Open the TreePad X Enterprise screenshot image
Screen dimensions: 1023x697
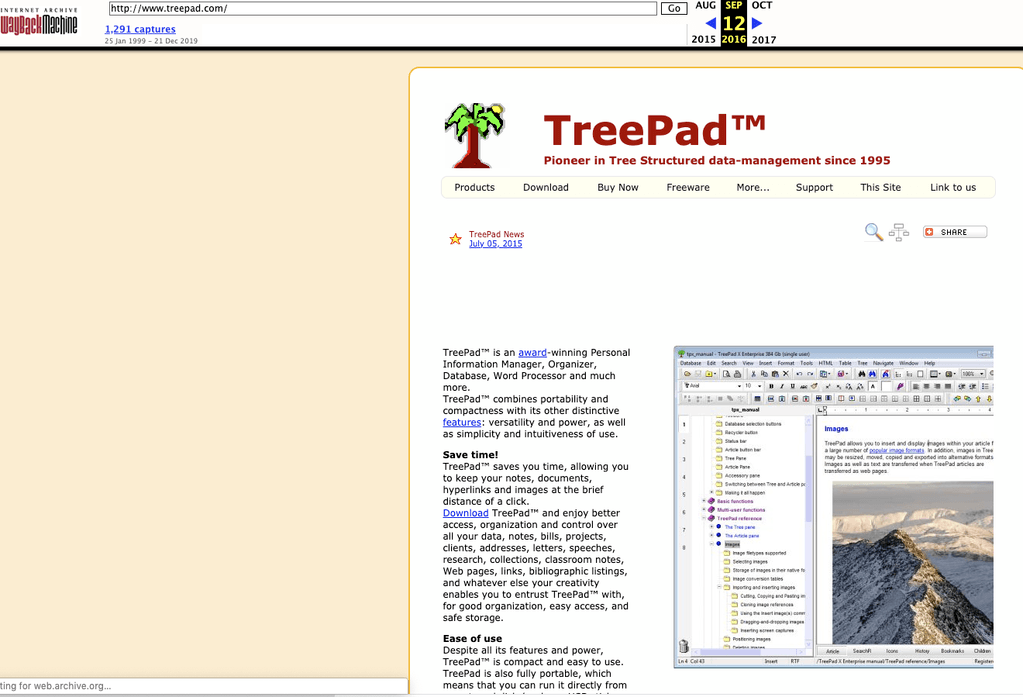[833, 507]
